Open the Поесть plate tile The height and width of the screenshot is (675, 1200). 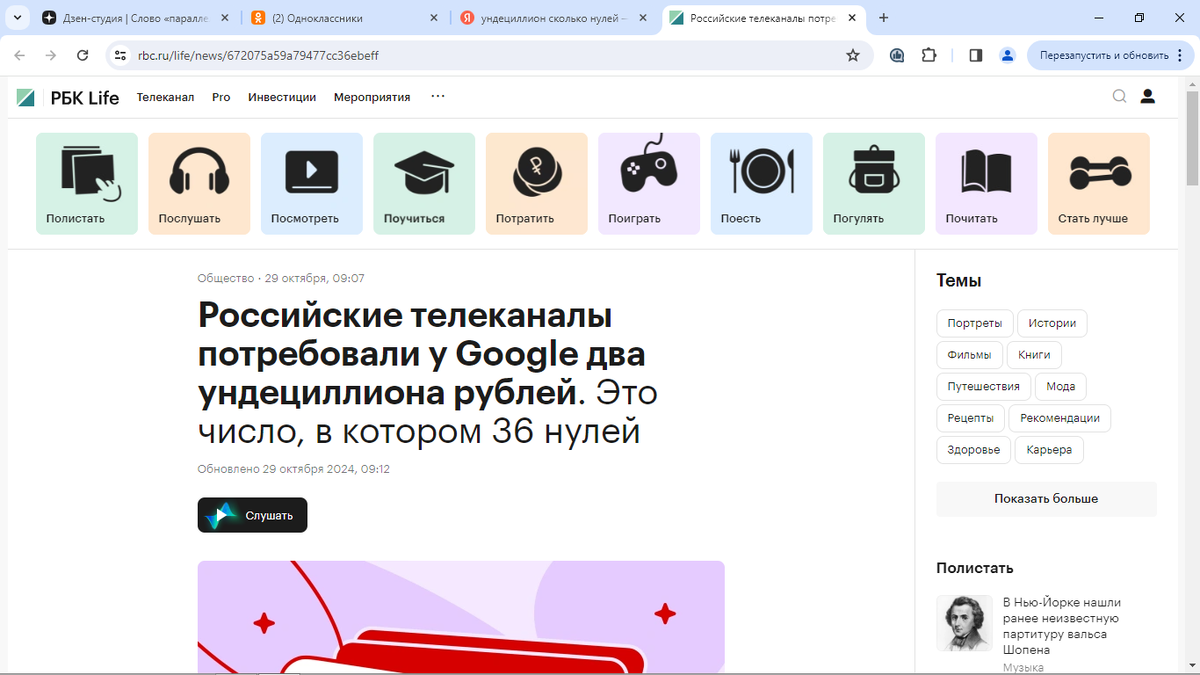(x=762, y=184)
